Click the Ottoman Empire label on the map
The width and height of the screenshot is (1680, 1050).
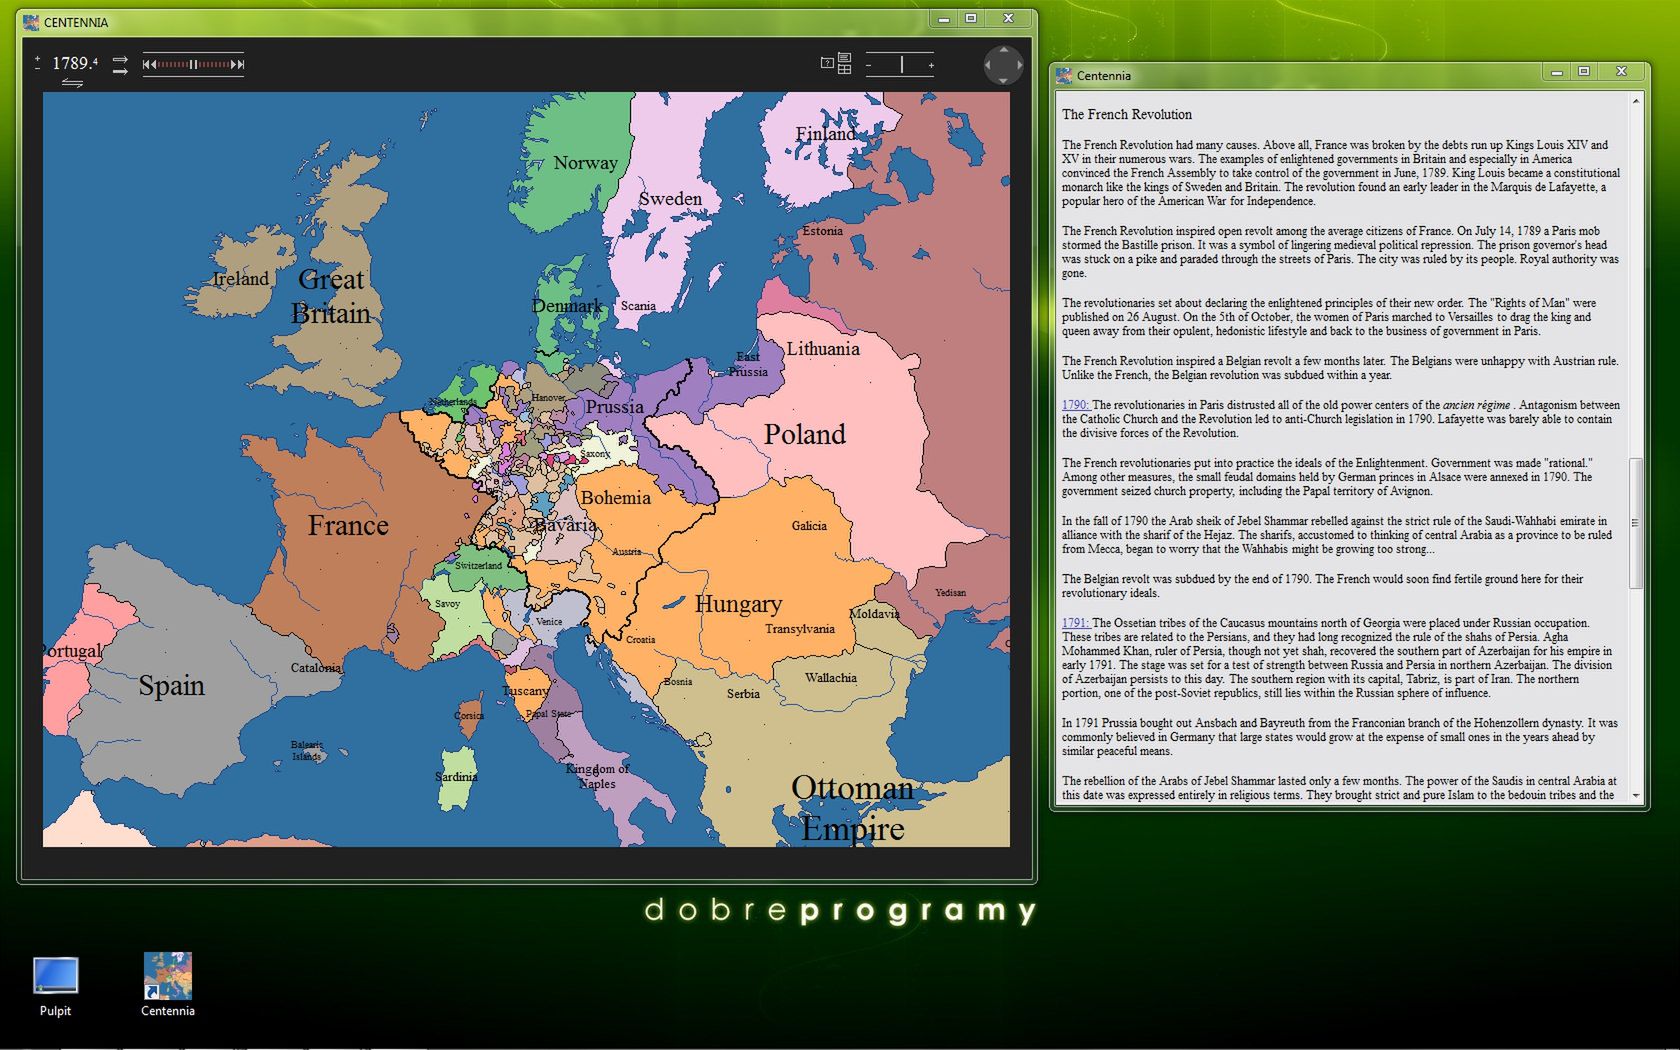[852, 808]
